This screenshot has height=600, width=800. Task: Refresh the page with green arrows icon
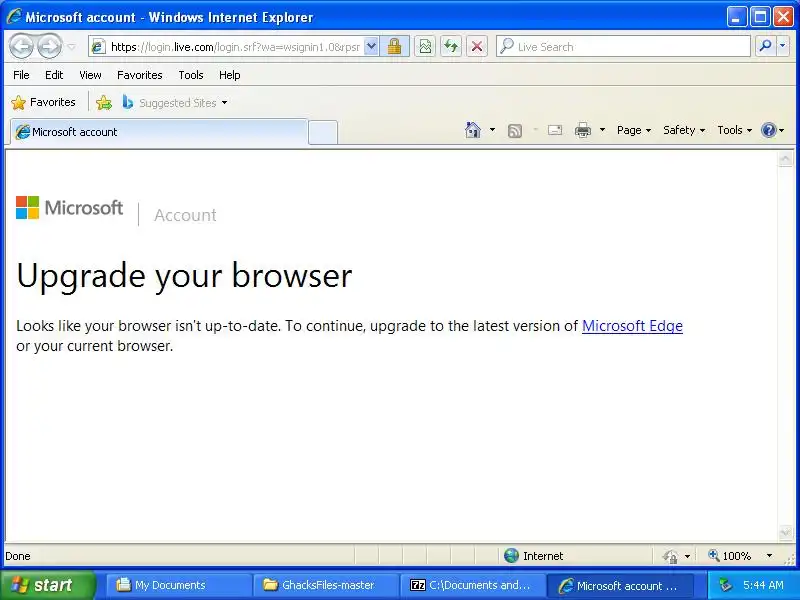pos(451,47)
